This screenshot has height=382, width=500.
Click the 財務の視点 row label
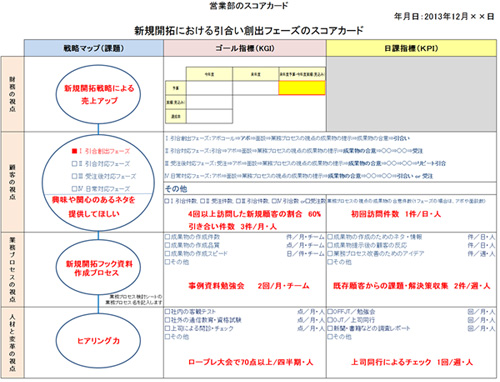(x=12, y=94)
